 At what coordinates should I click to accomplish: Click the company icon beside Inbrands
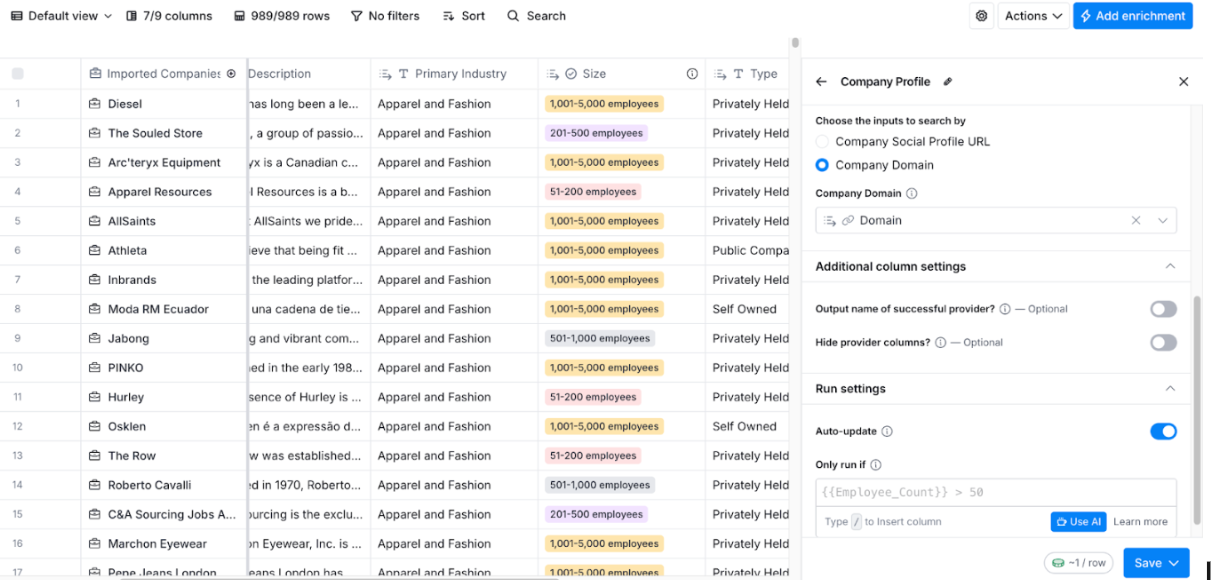point(95,280)
